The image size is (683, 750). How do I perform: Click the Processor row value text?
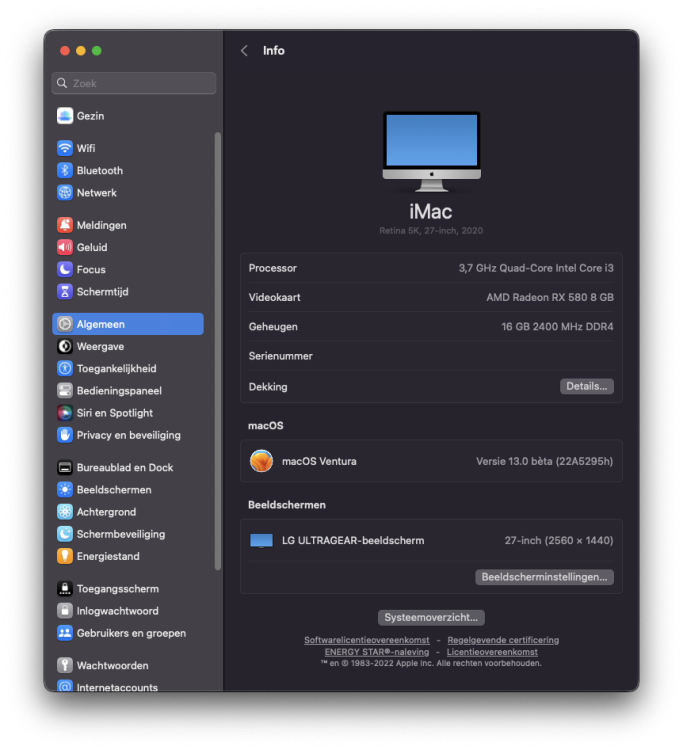click(x=536, y=268)
